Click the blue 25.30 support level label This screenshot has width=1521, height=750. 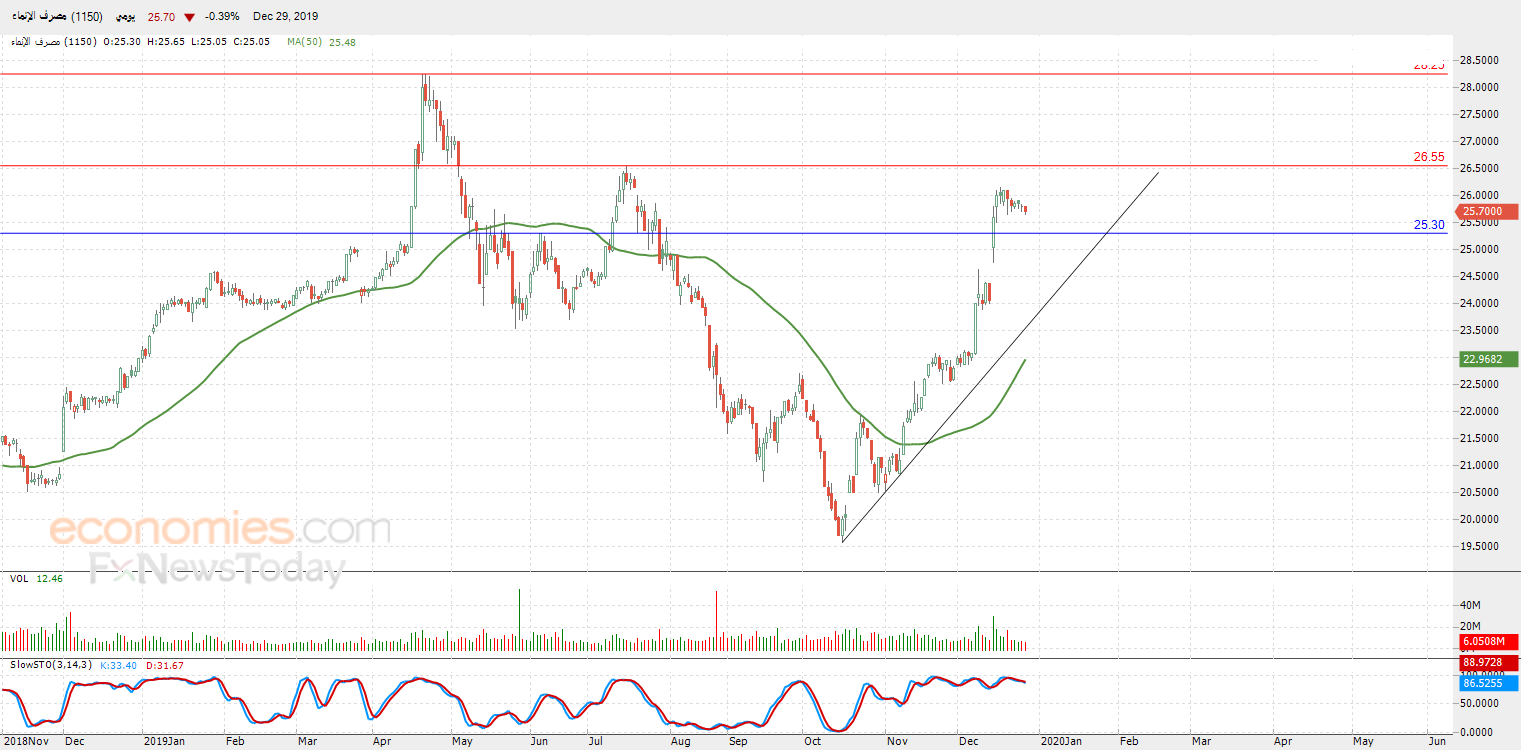pyautogui.click(x=1428, y=225)
